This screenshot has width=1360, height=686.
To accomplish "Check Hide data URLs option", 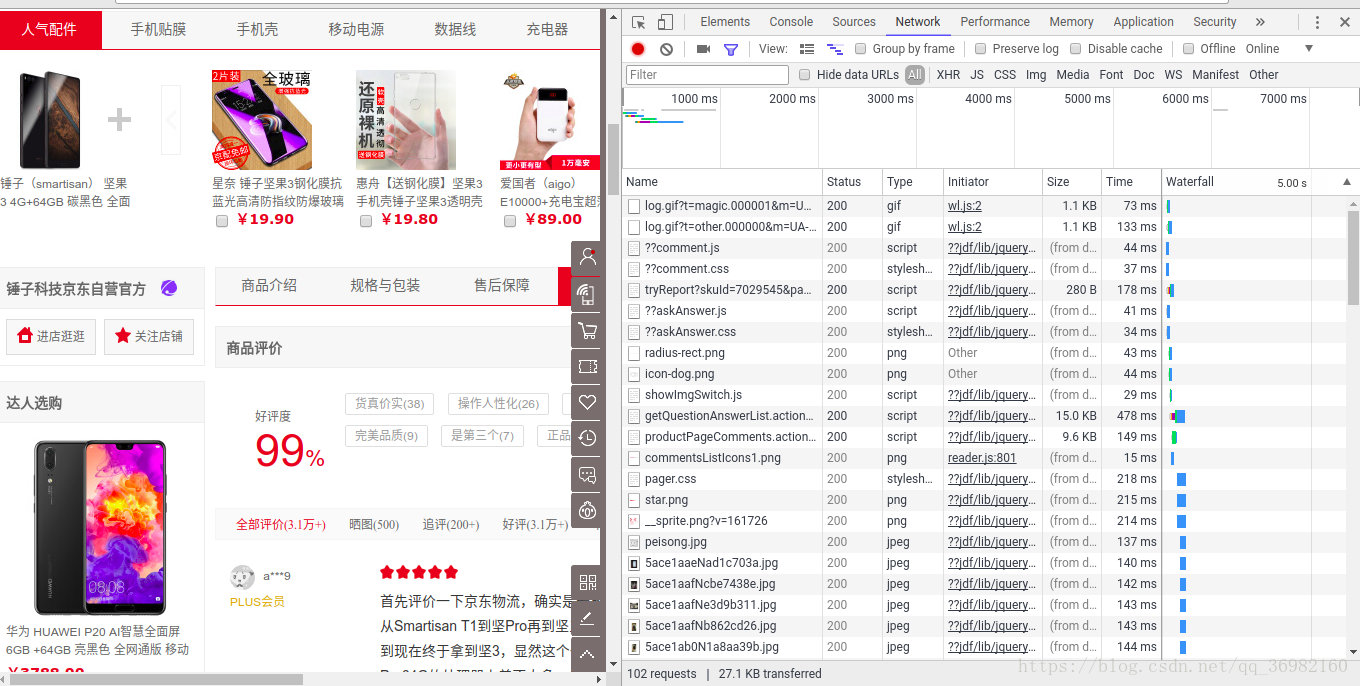I will click(804, 75).
